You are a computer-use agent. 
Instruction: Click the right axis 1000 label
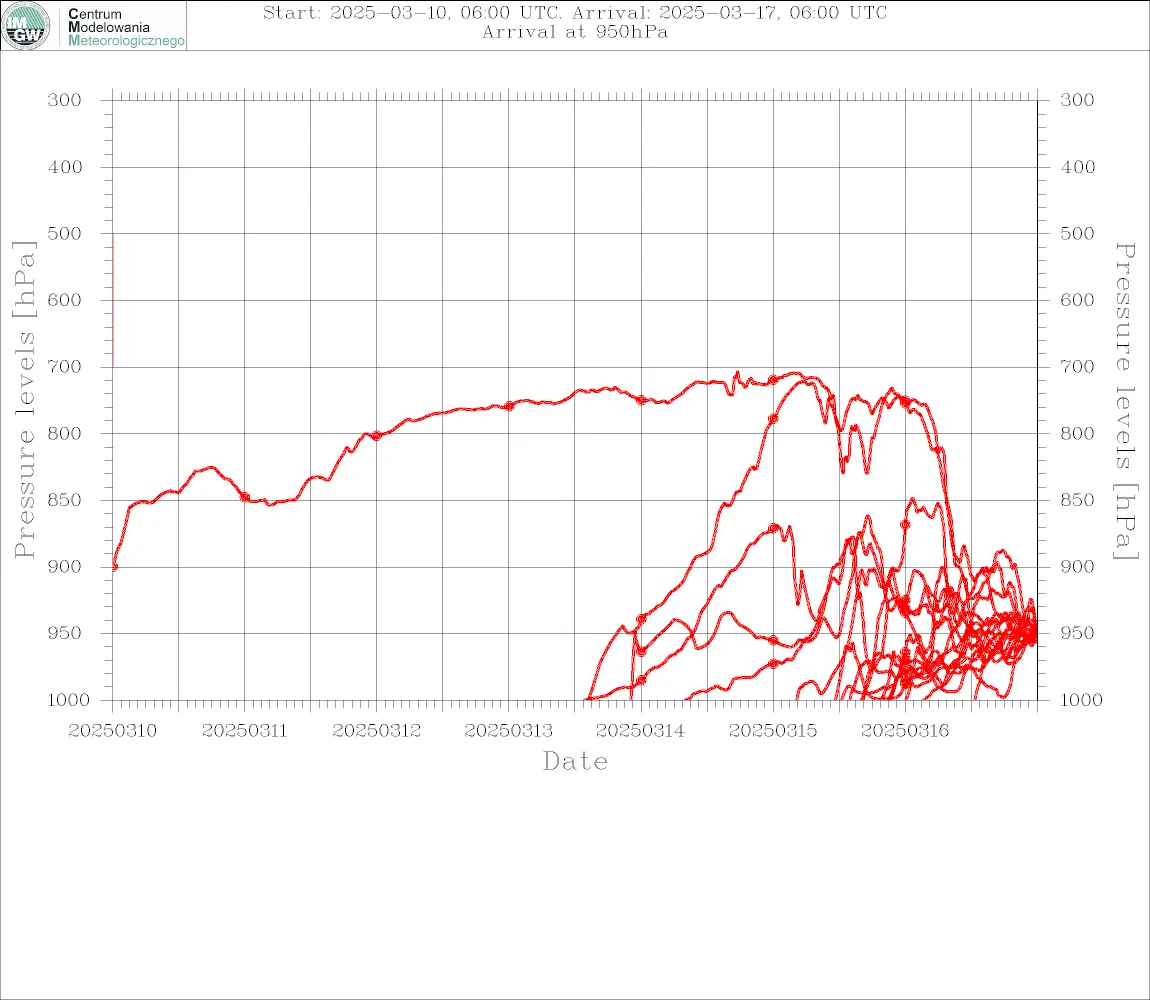pos(1081,700)
